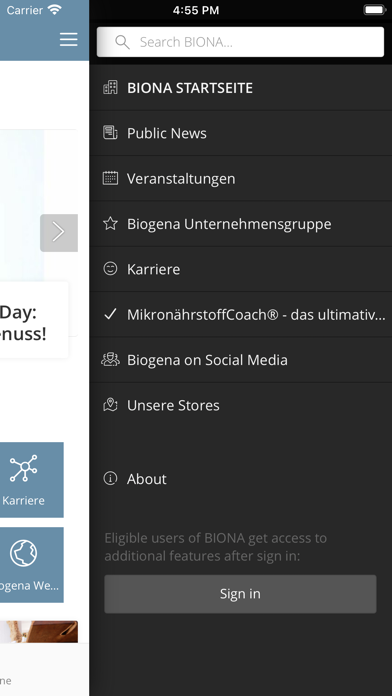This screenshot has height=696, width=392.
Task: Click the building icon beside BIONA STARTSEITE
Action: (x=110, y=87)
